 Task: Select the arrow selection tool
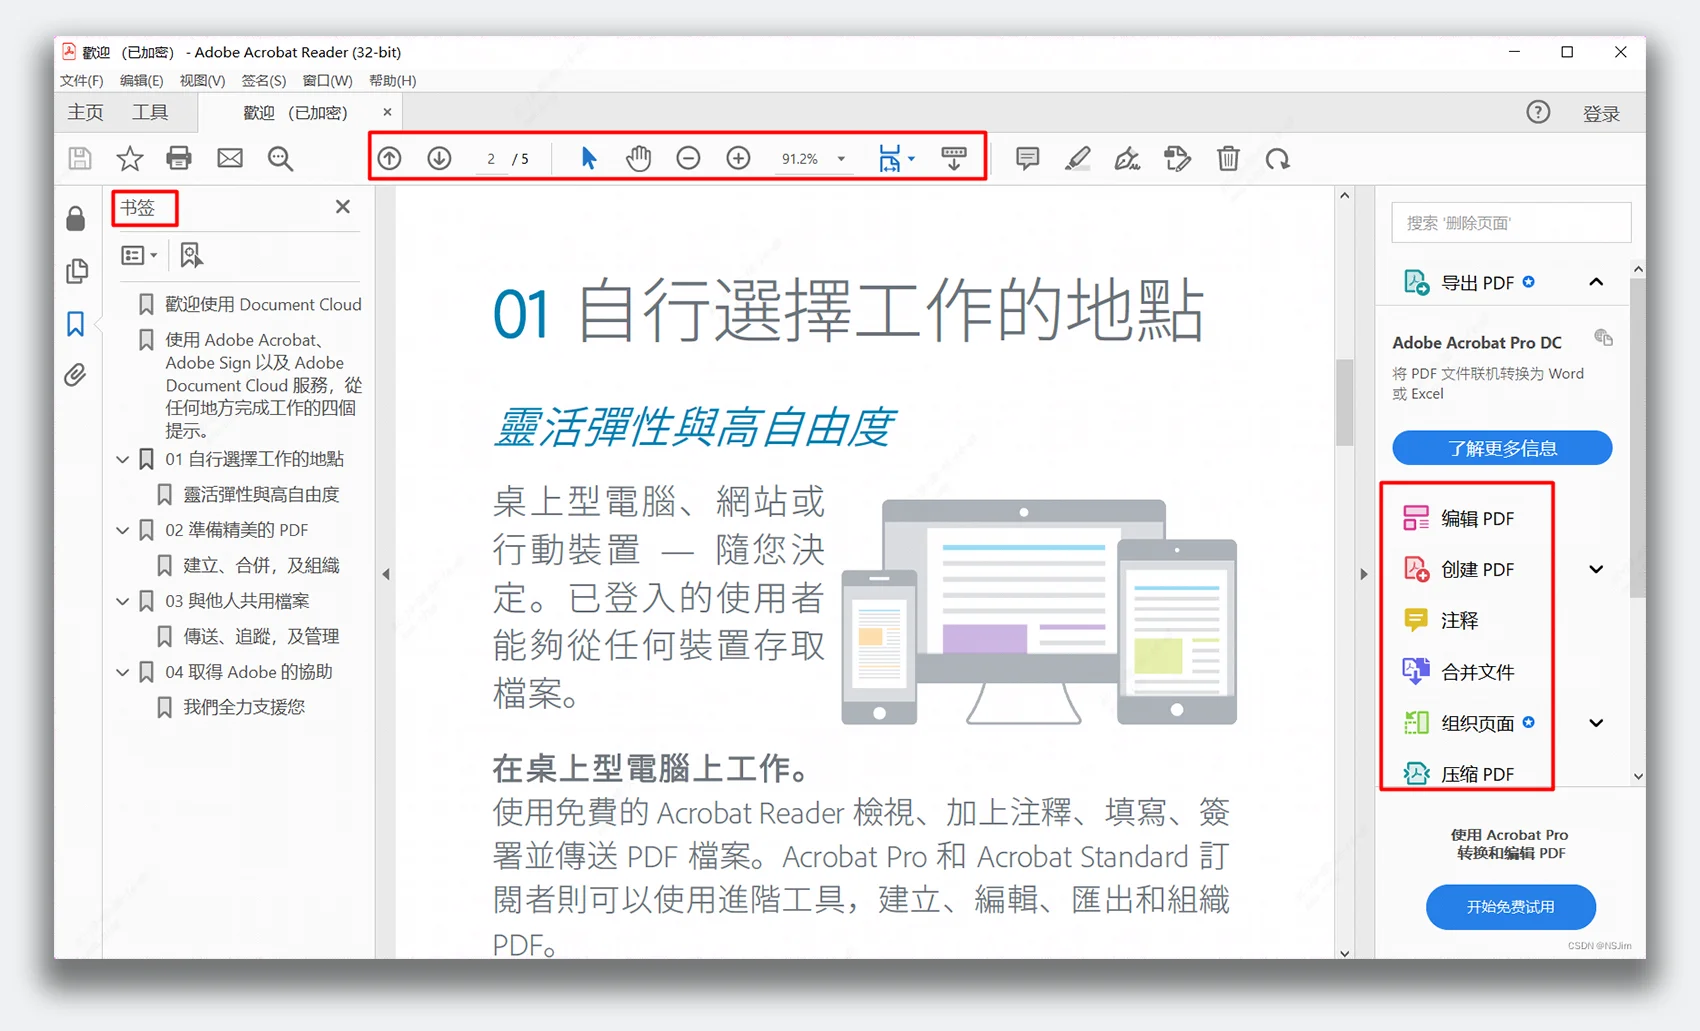pyautogui.click(x=589, y=158)
